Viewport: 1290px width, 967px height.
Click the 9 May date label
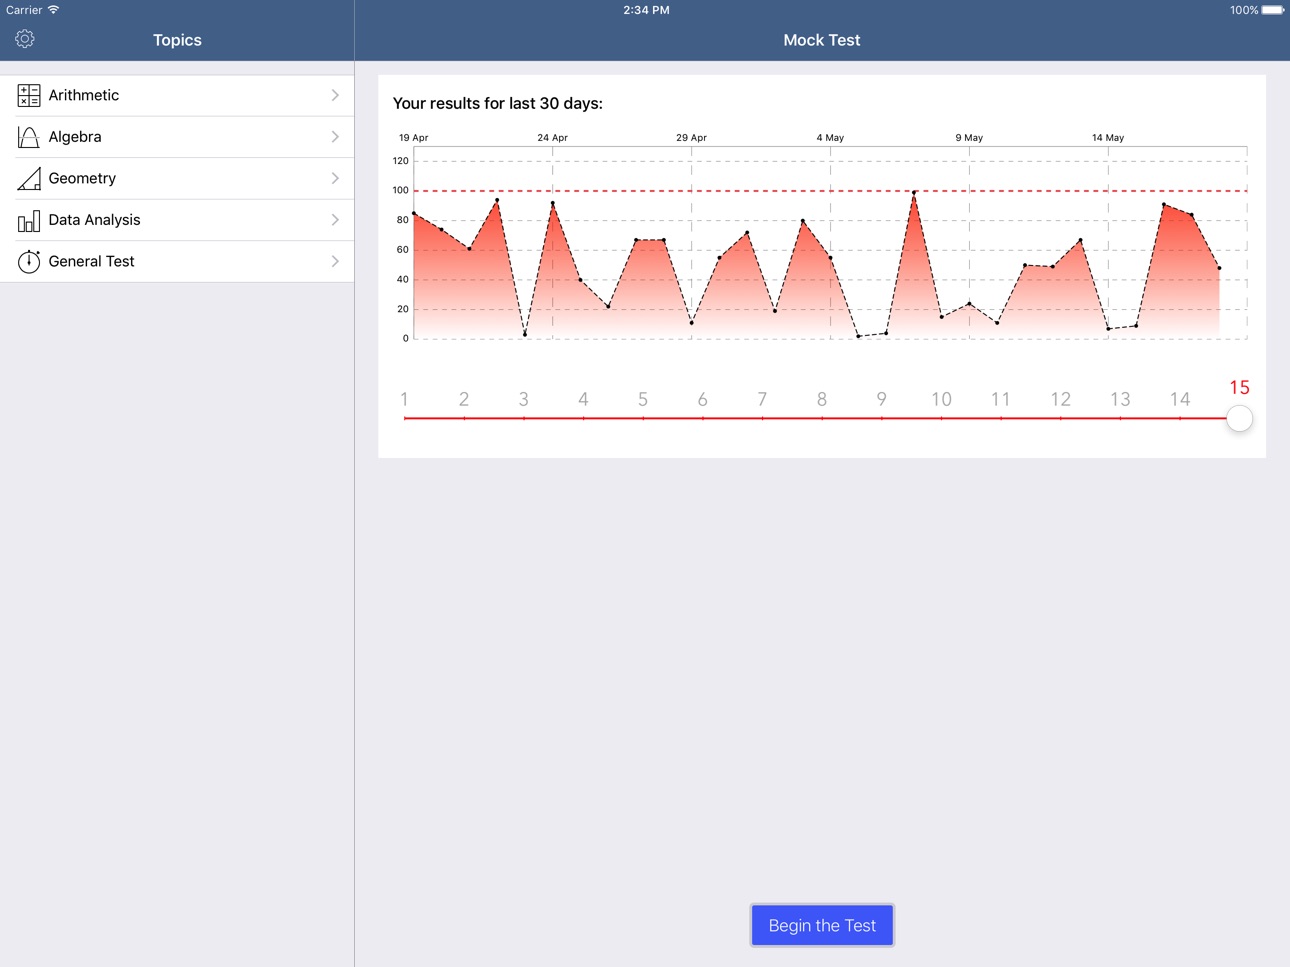[x=969, y=138]
